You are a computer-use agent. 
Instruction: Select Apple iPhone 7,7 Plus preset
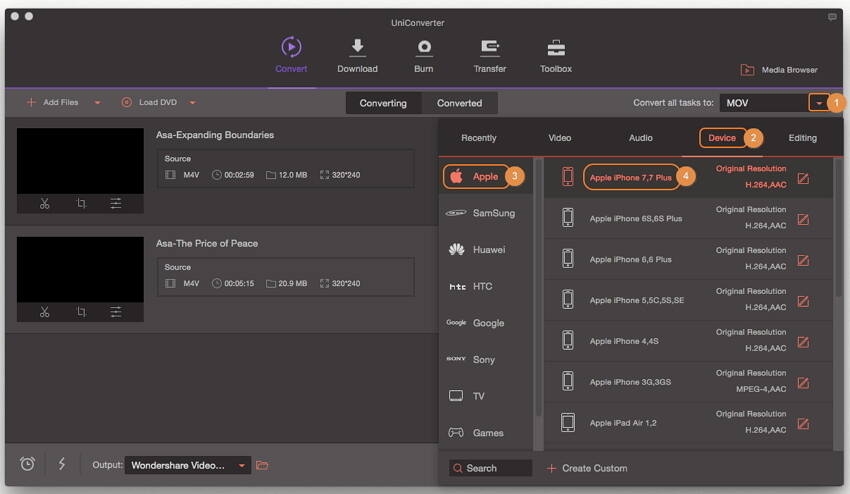pos(688,177)
